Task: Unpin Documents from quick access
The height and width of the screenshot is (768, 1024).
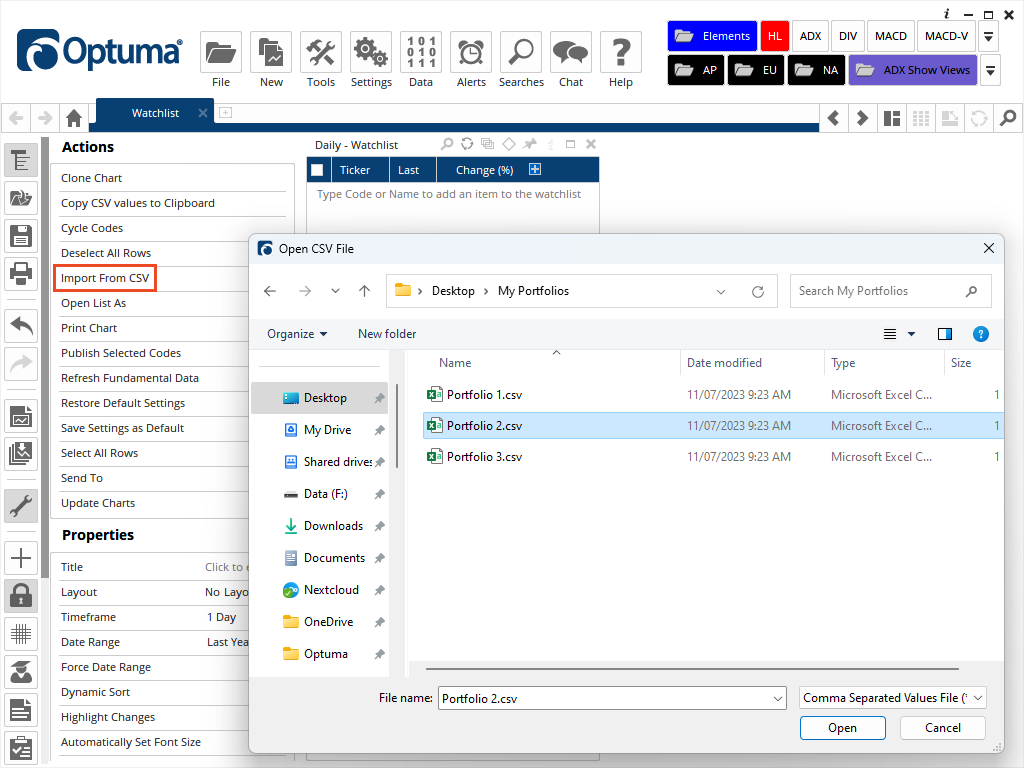Action: [379, 558]
